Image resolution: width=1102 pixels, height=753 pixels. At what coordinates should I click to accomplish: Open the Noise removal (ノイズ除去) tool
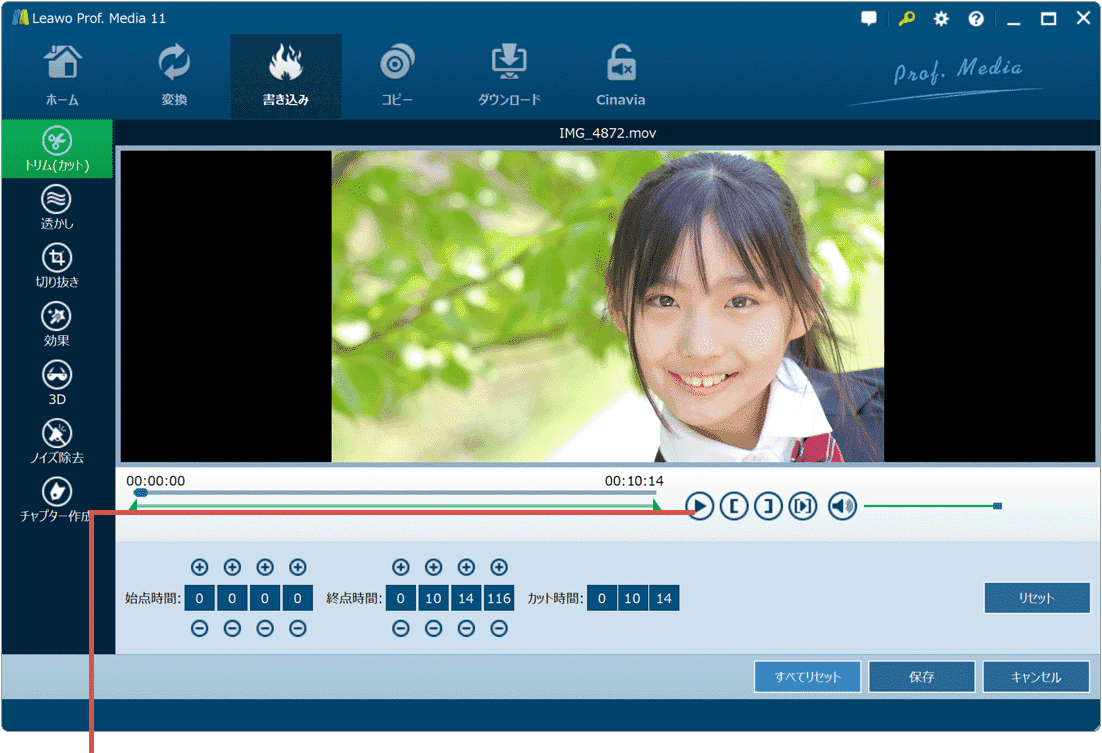coord(57,440)
